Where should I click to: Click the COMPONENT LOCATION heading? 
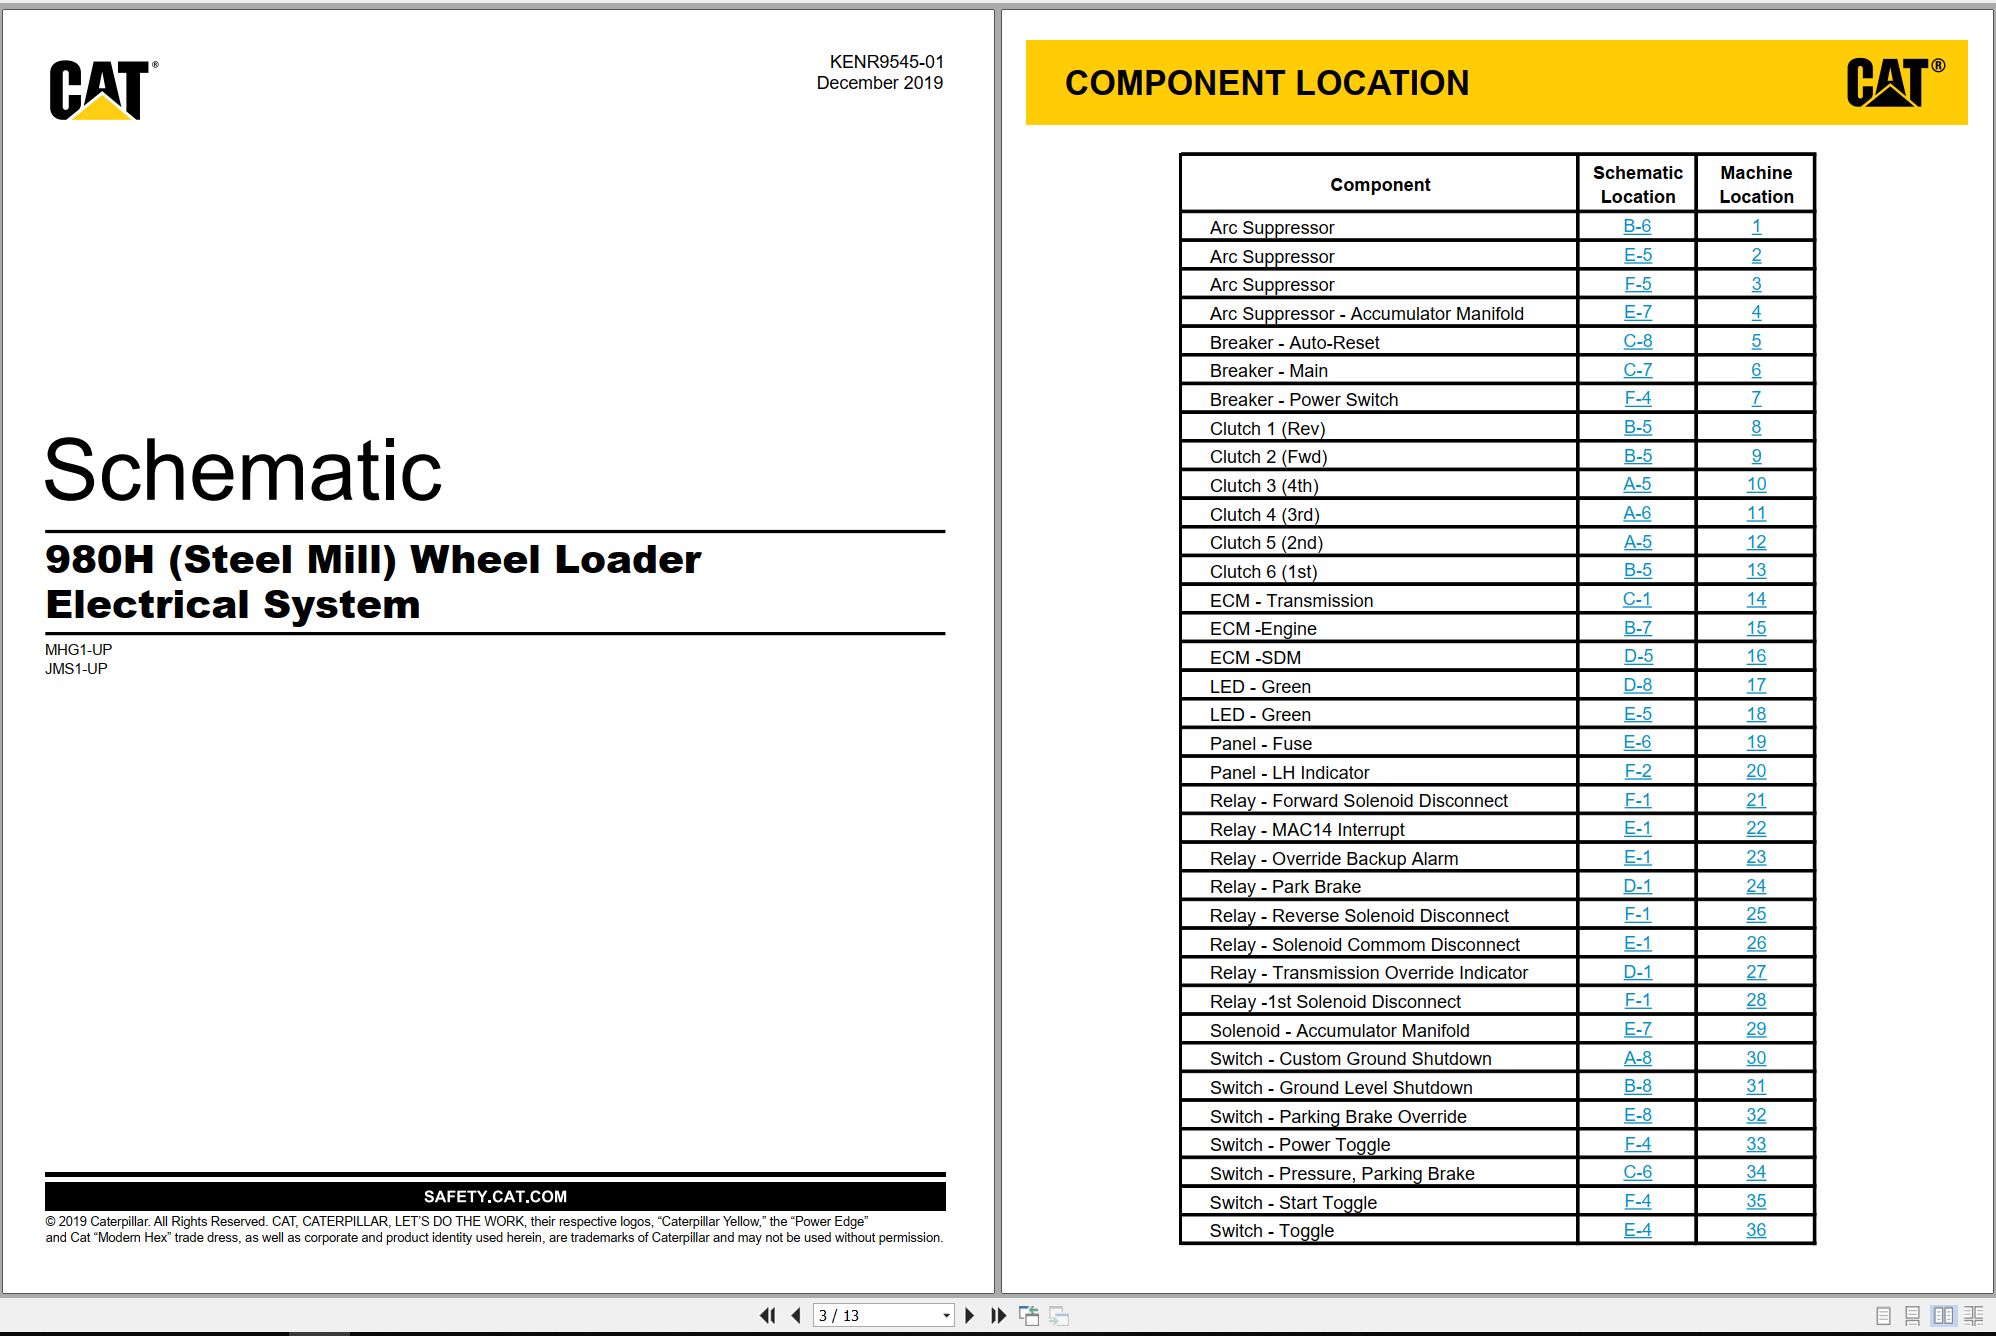tap(1267, 83)
